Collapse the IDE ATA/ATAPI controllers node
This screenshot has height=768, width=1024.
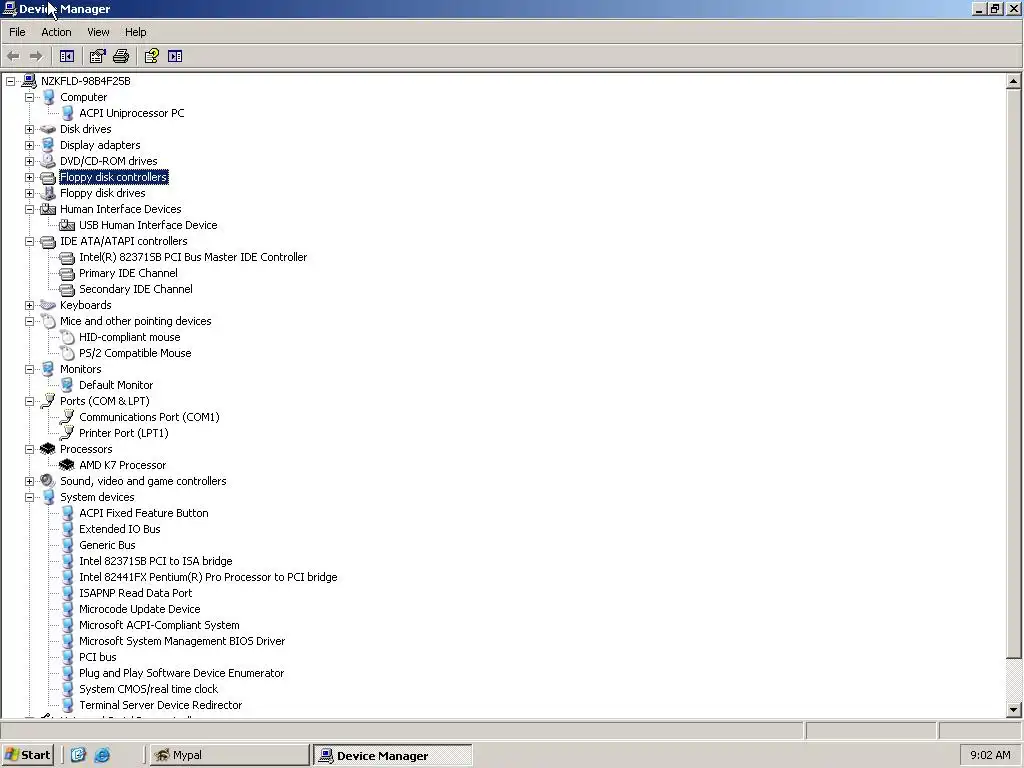point(29,241)
